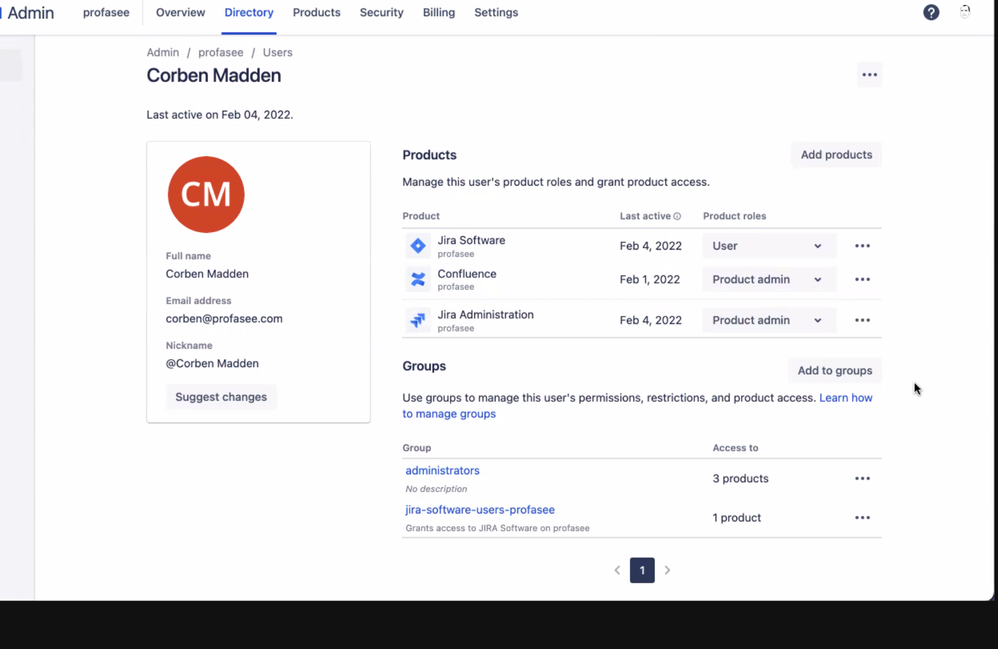Open more options for jira-software-users-profasee group
This screenshot has height=649, width=998.
coord(862,518)
